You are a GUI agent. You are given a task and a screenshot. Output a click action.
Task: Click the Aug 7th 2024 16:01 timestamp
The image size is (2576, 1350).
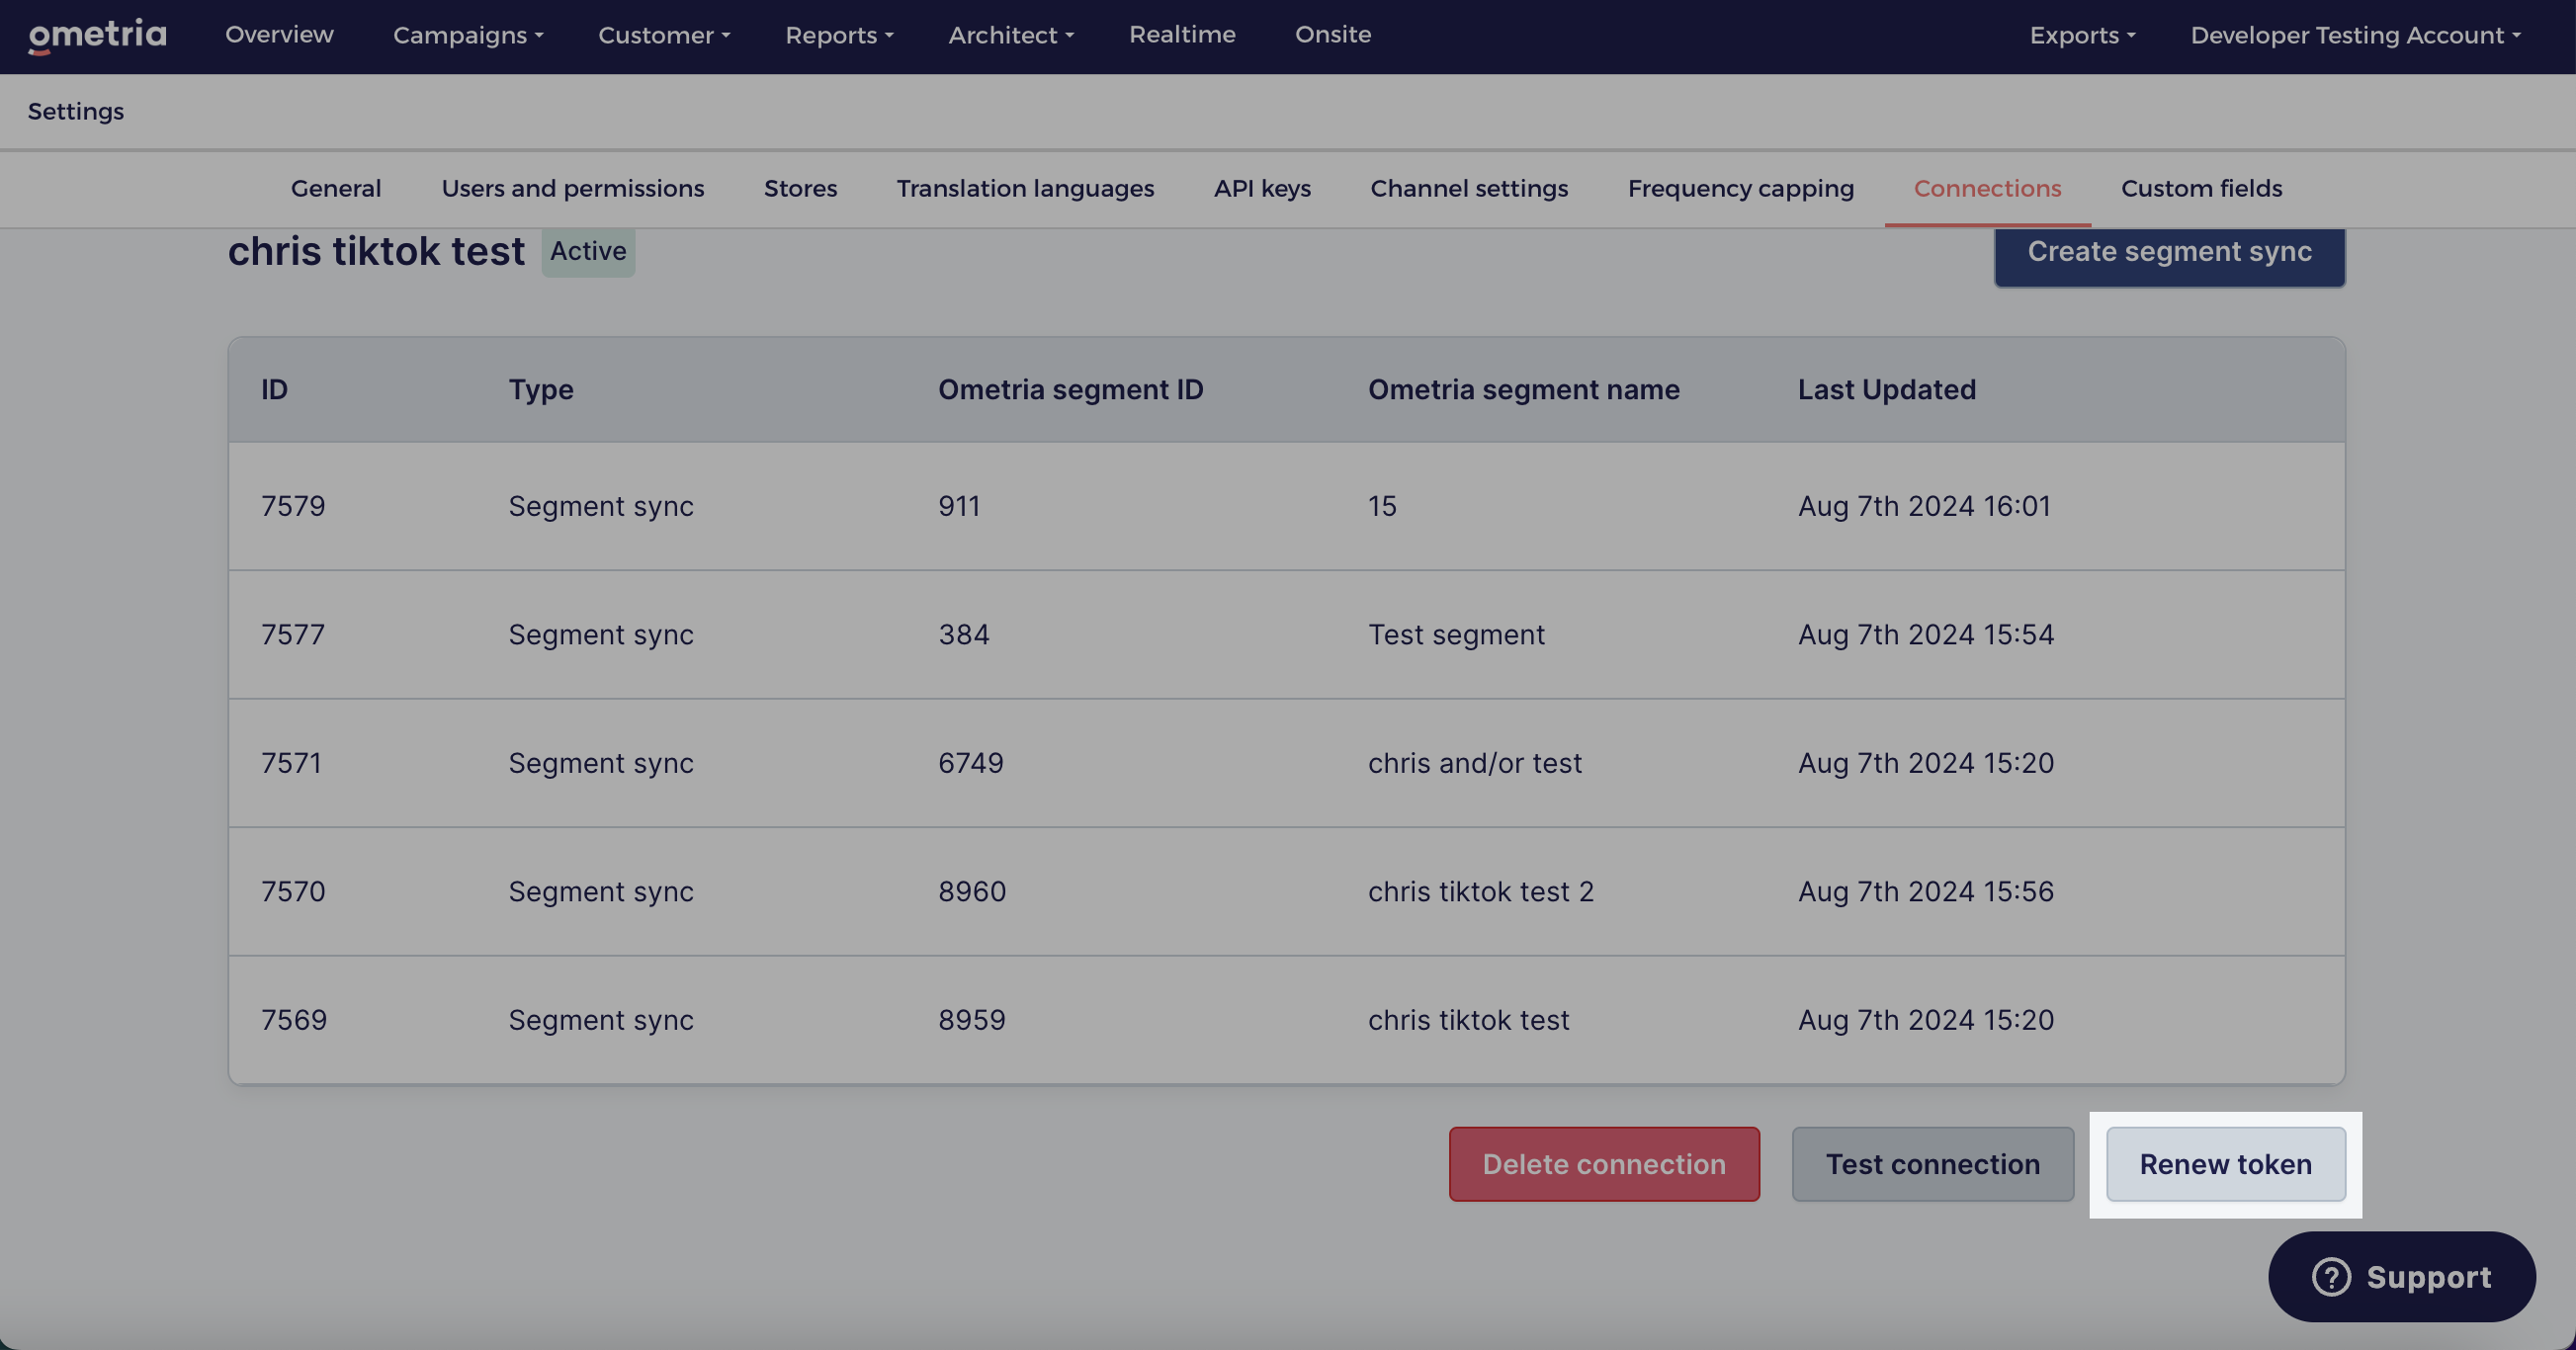(1923, 506)
